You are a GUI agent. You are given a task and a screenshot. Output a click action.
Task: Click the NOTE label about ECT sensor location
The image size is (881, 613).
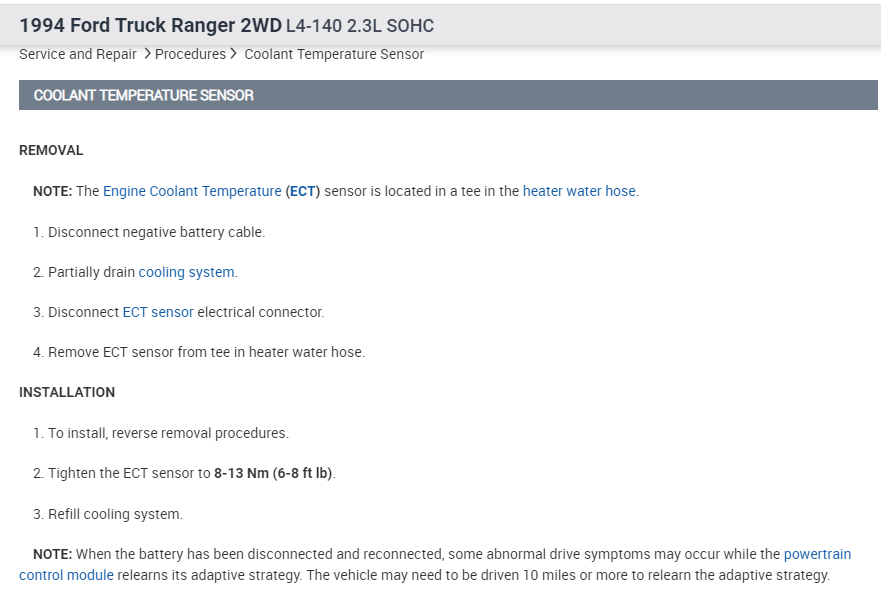pyautogui.click(x=52, y=191)
